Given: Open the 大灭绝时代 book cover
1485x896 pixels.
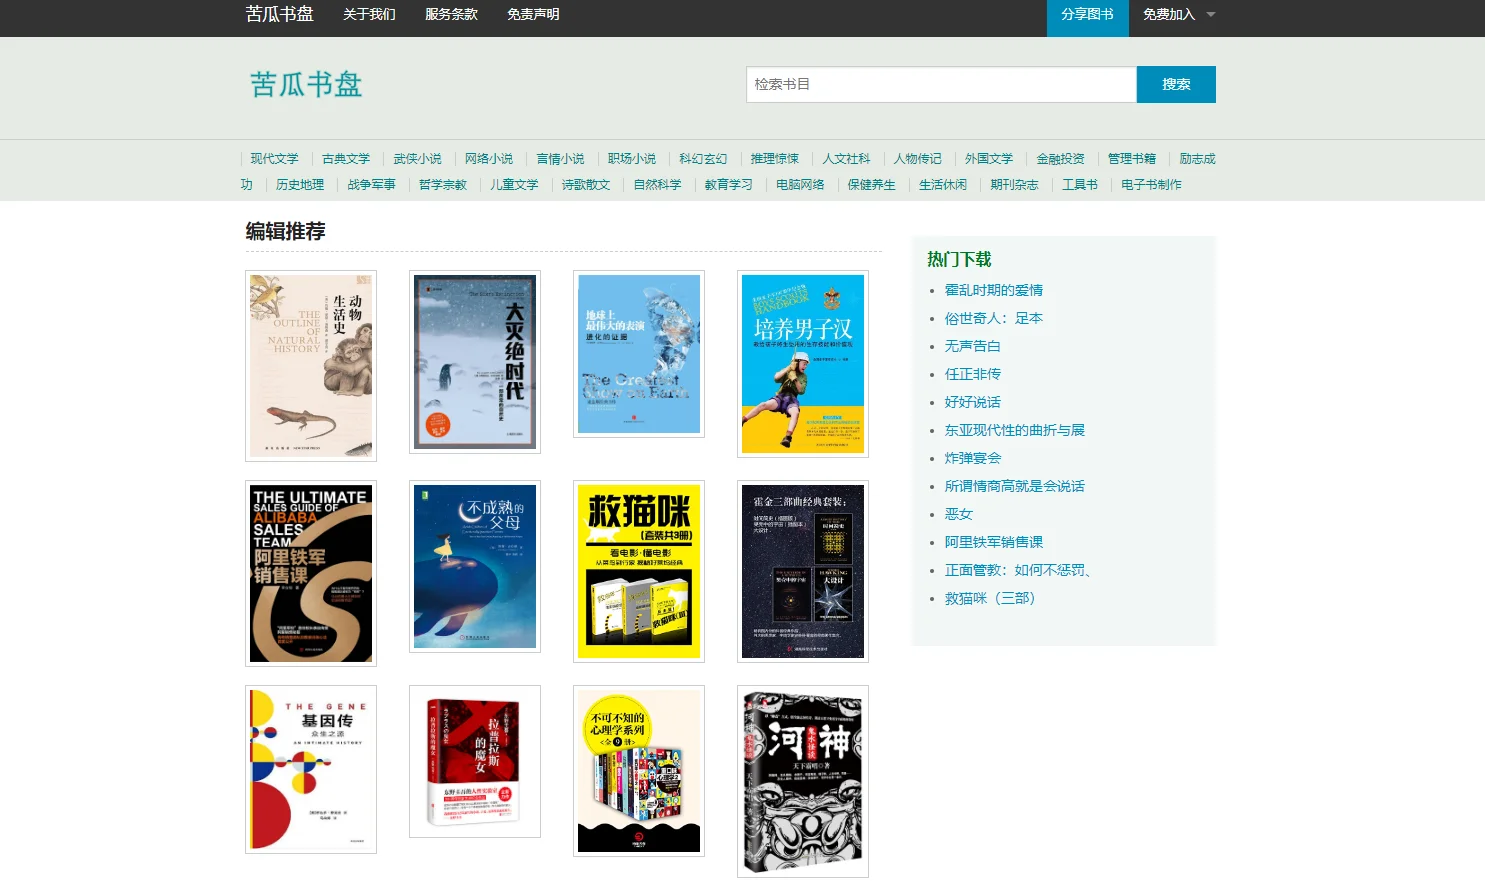Looking at the screenshot, I should click(x=475, y=362).
